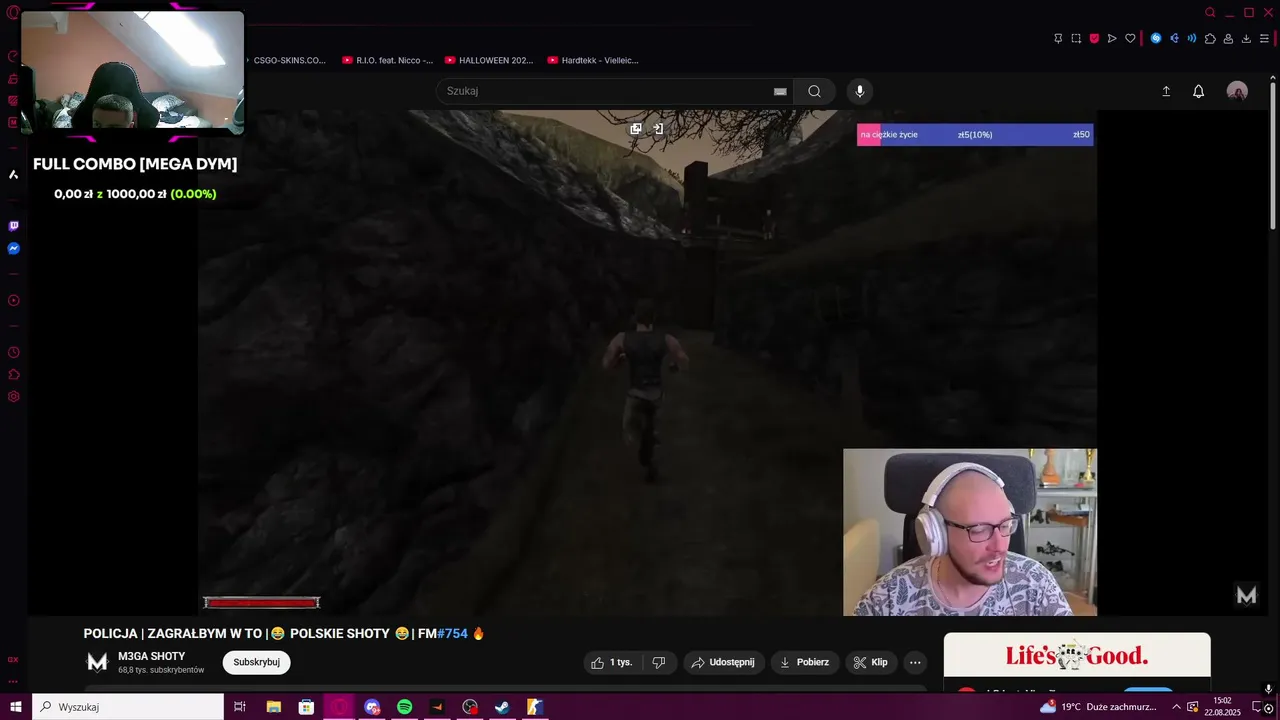Open the browser profile icon
This screenshot has width=1280, height=720.
[1228, 38]
